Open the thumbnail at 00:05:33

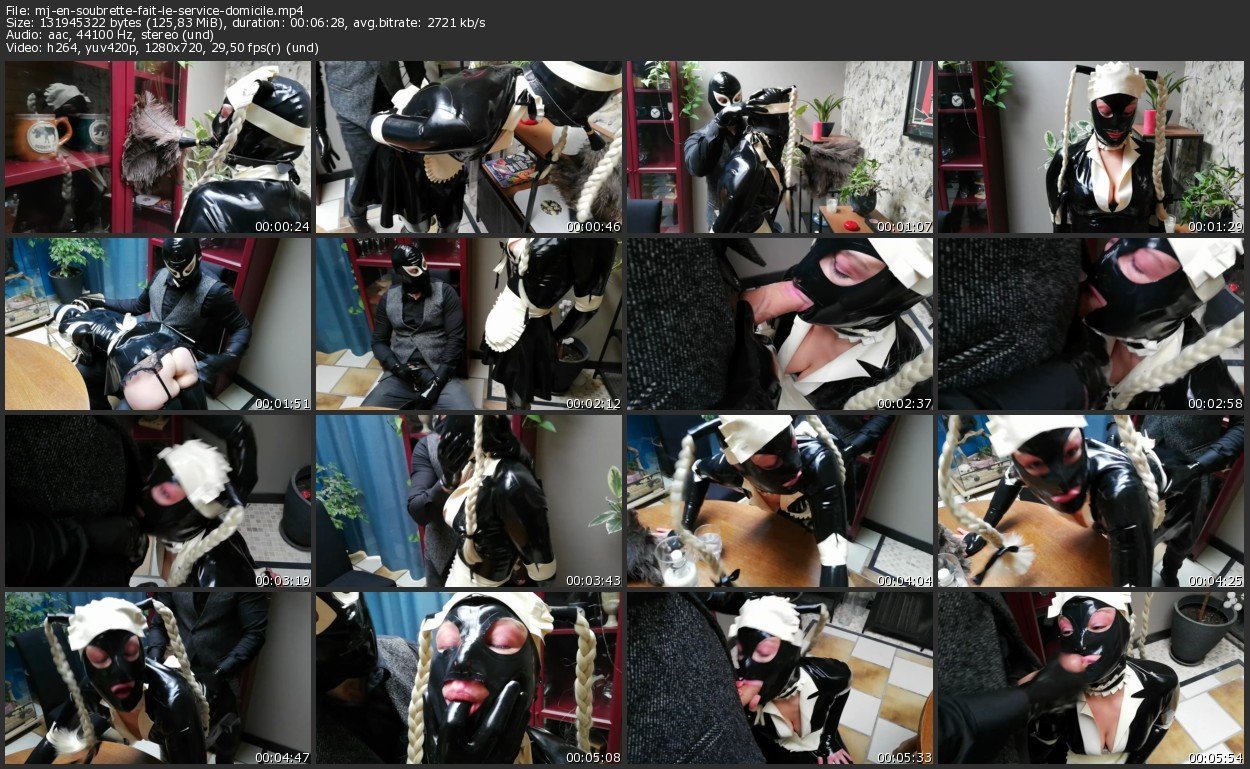[x=780, y=678]
